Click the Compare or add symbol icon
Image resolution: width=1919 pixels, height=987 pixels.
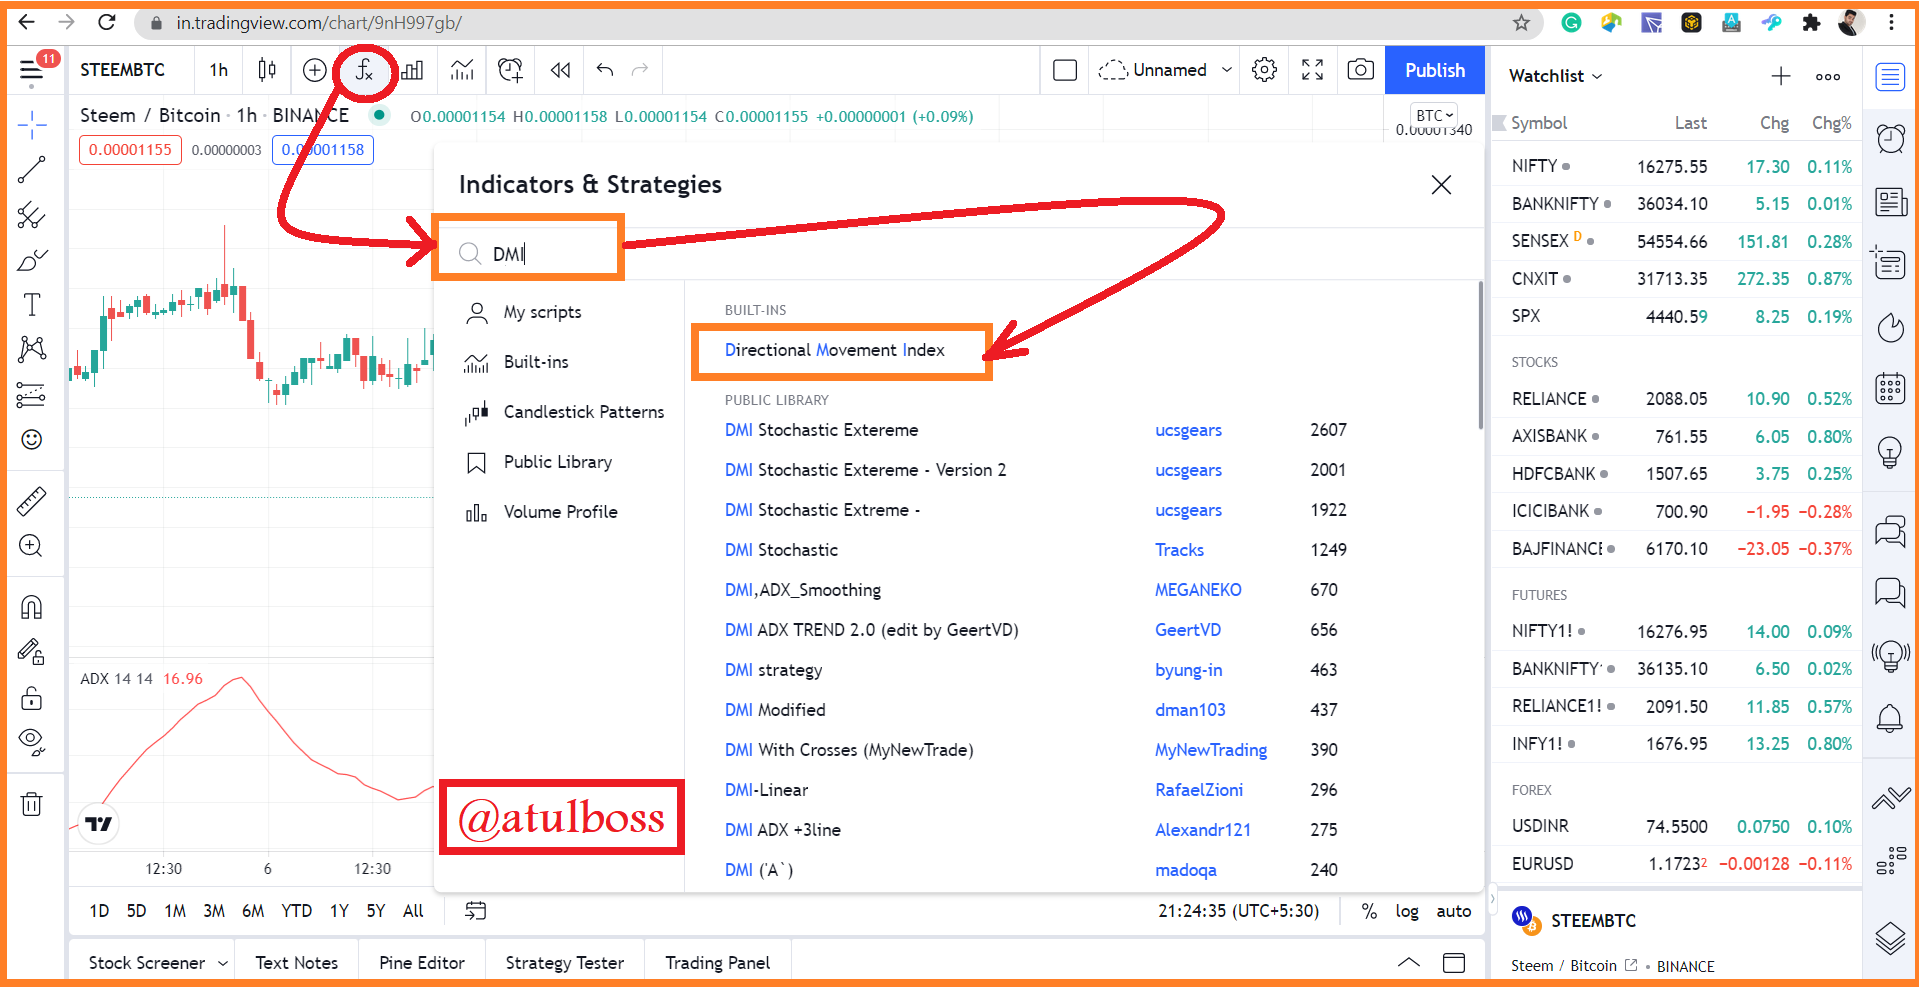[x=314, y=70]
